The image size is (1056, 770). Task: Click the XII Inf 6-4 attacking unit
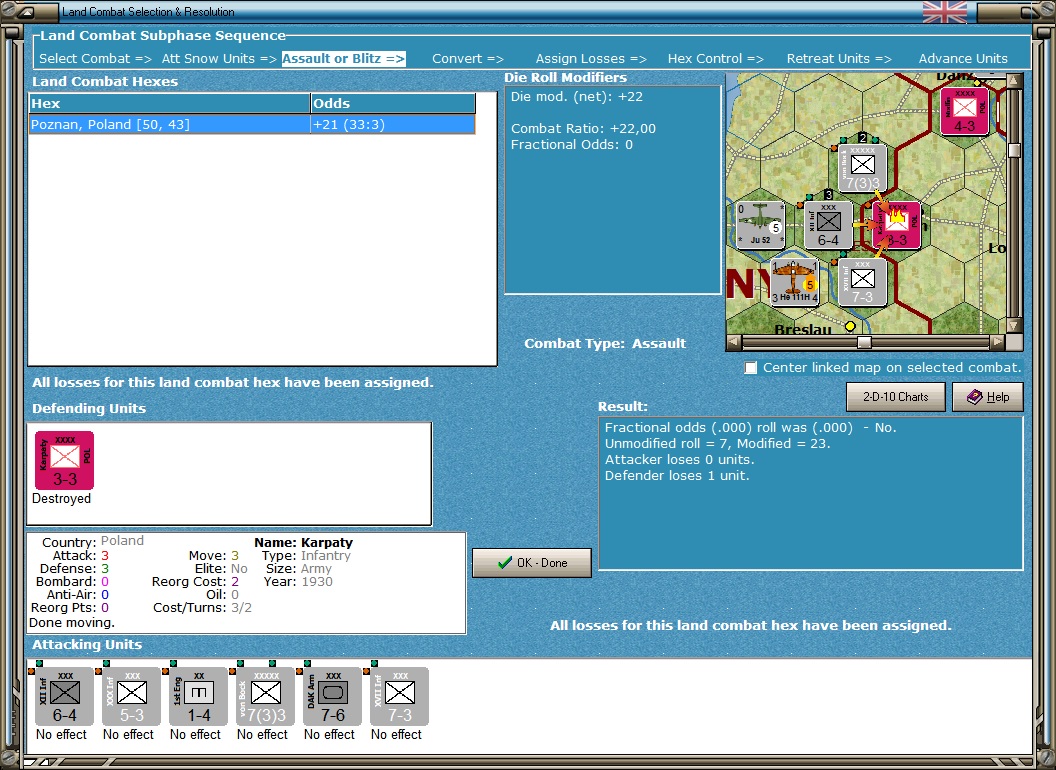[x=65, y=697]
